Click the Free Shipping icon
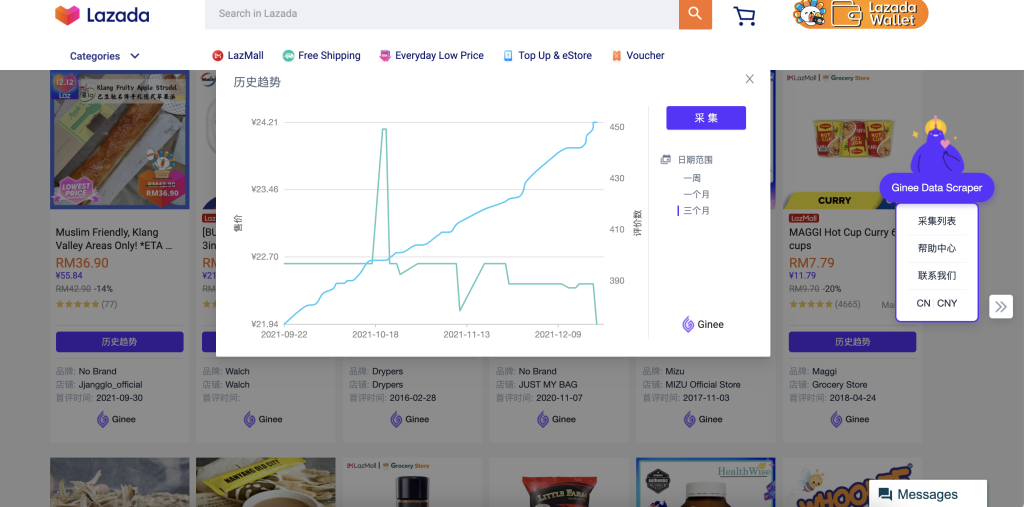The width and height of the screenshot is (1024, 507). coord(288,56)
